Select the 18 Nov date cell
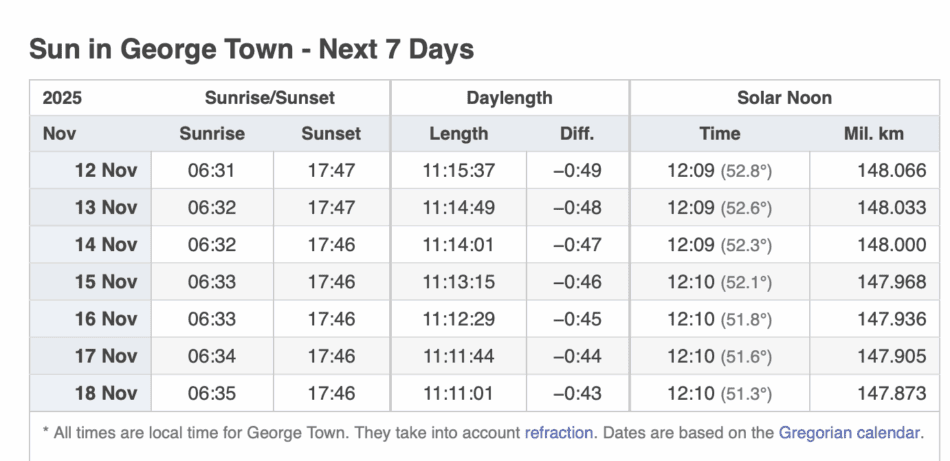Image resolution: width=950 pixels, height=461 pixels. [x=105, y=393]
